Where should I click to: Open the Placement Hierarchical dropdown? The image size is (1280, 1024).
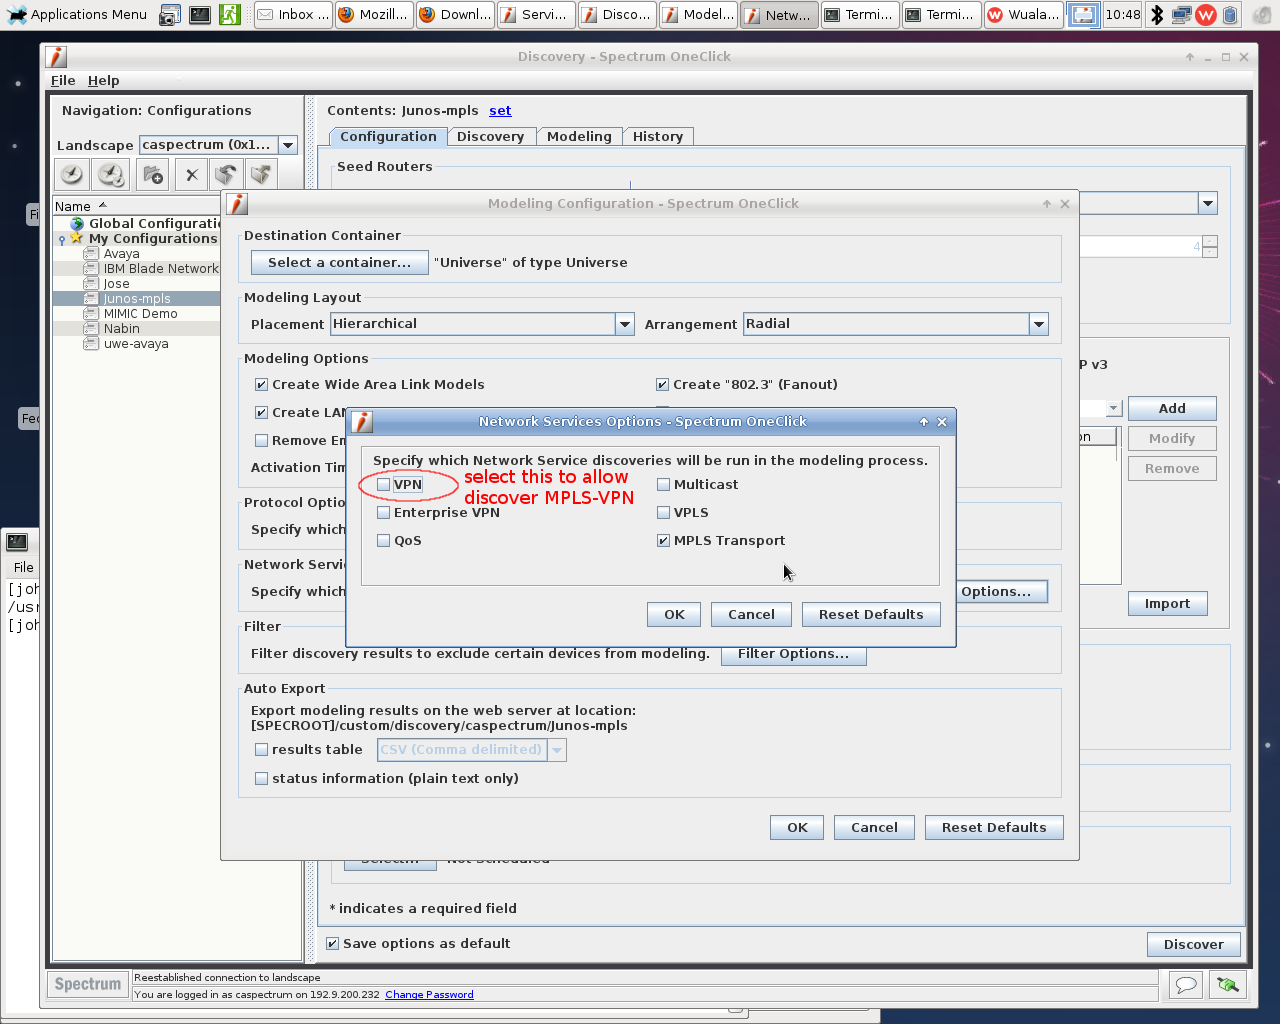pyautogui.click(x=624, y=324)
